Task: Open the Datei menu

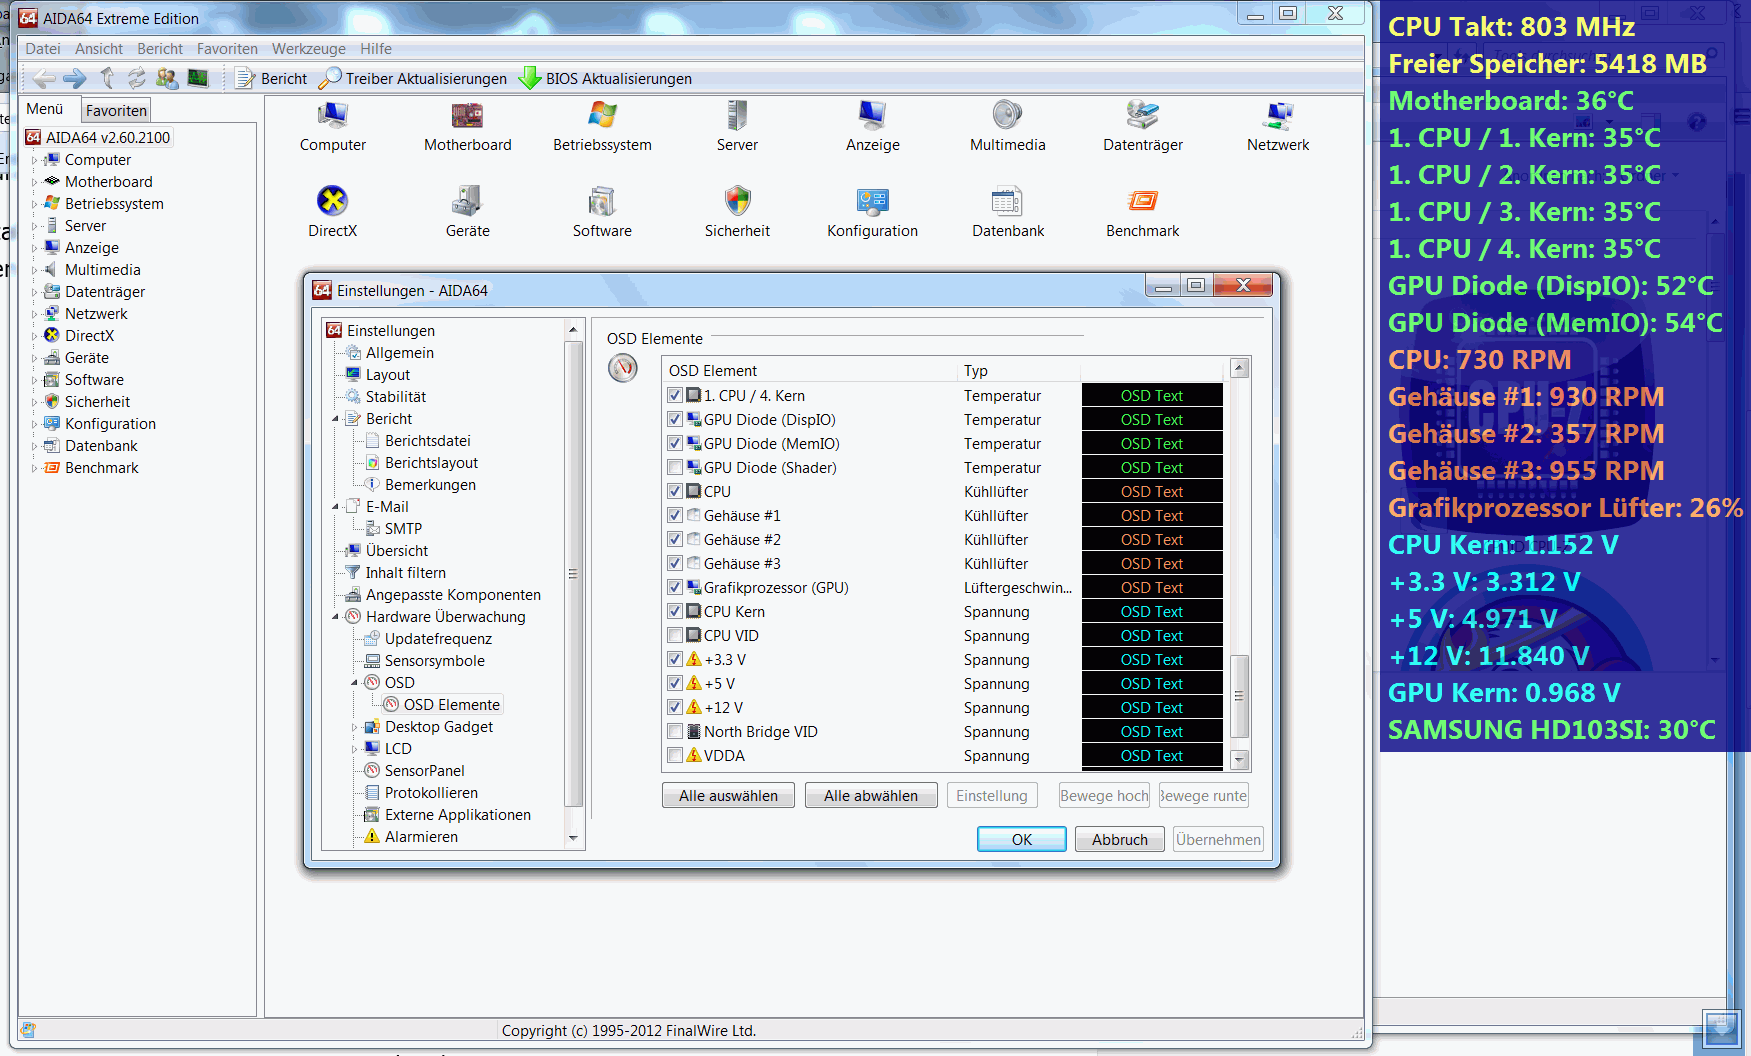Action: (x=43, y=48)
